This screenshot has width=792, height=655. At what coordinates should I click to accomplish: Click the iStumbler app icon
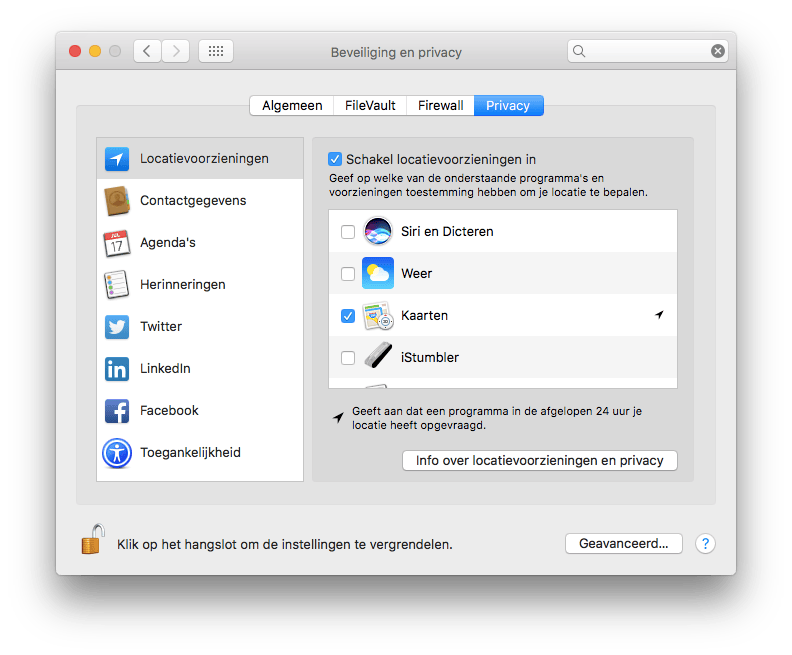(x=378, y=356)
